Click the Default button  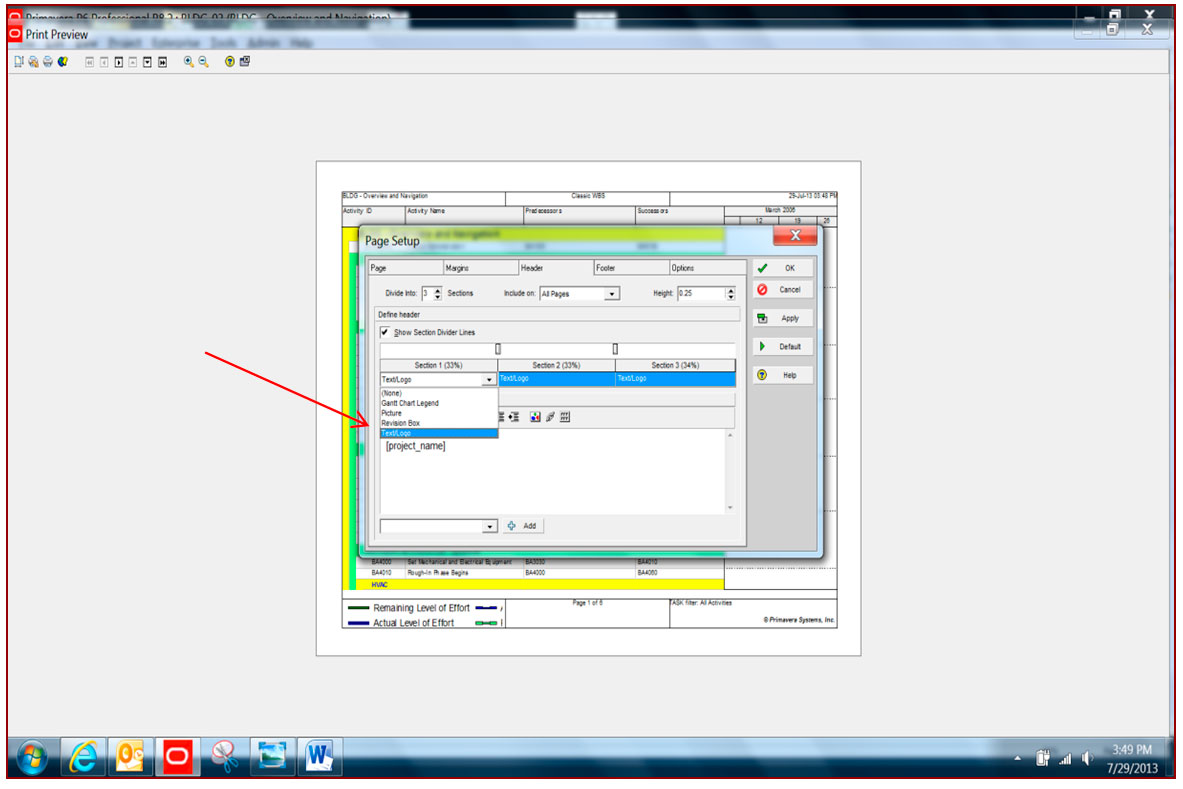[x=783, y=346]
